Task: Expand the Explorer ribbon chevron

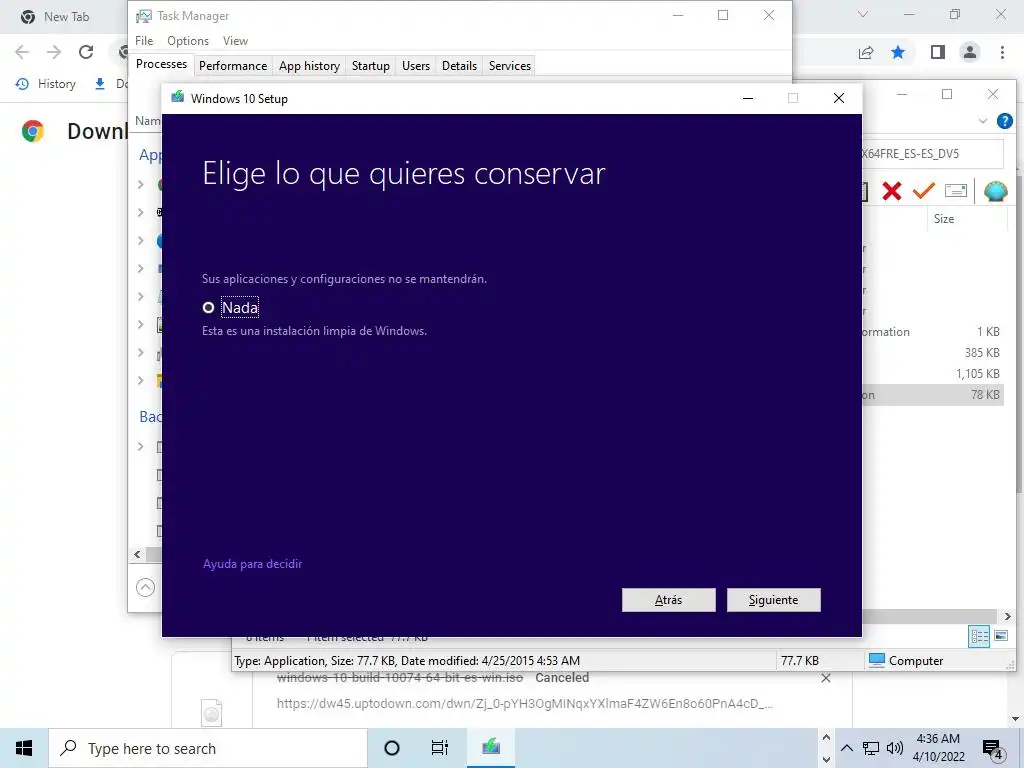Action: tap(983, 121)
